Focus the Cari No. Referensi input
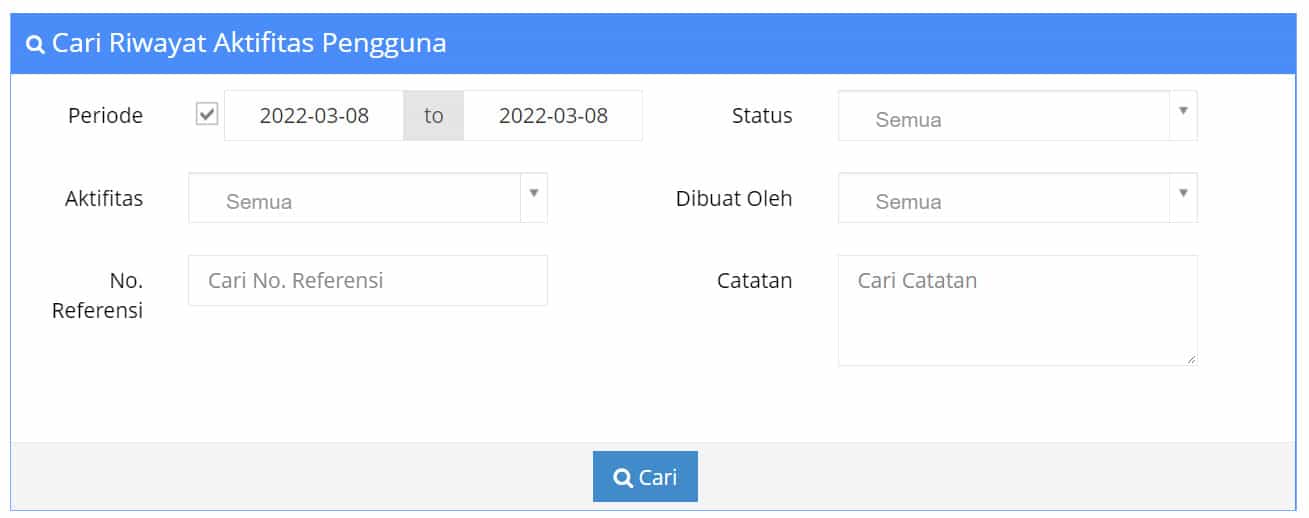1309x518 pixels. coord(367,281)
